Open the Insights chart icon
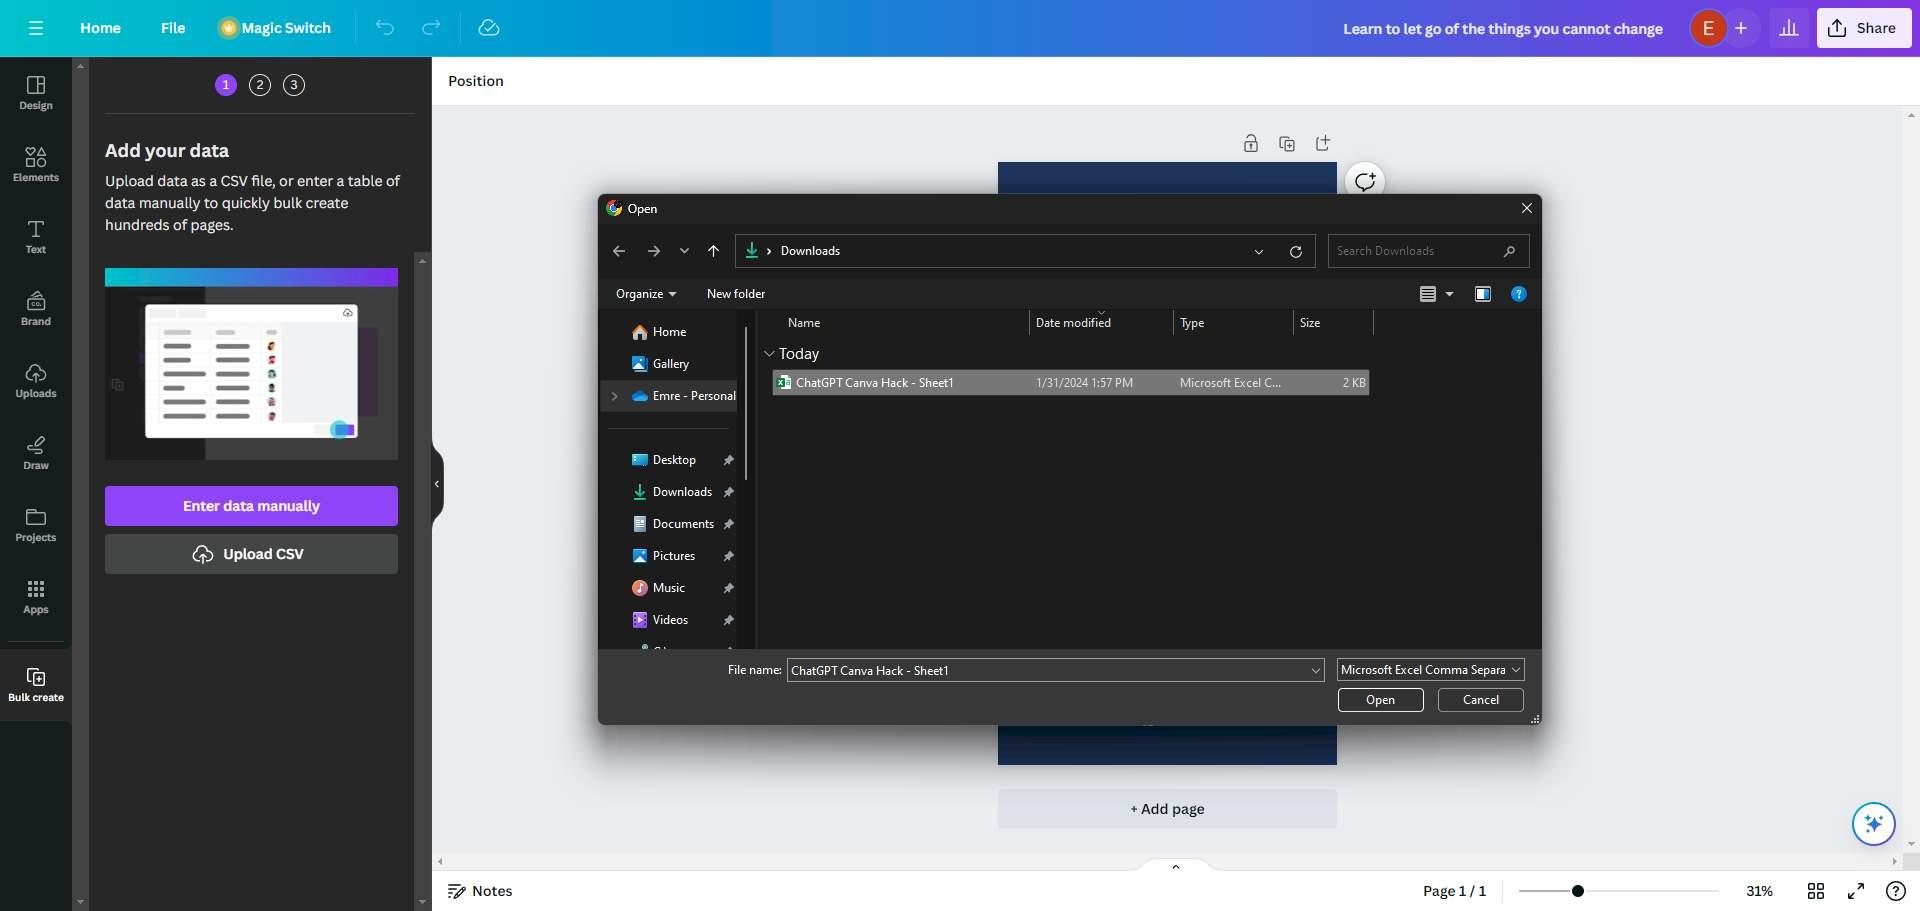The width and height of the screenshot is (1920, 911). pyautogui.click(x=1789, y=28)
